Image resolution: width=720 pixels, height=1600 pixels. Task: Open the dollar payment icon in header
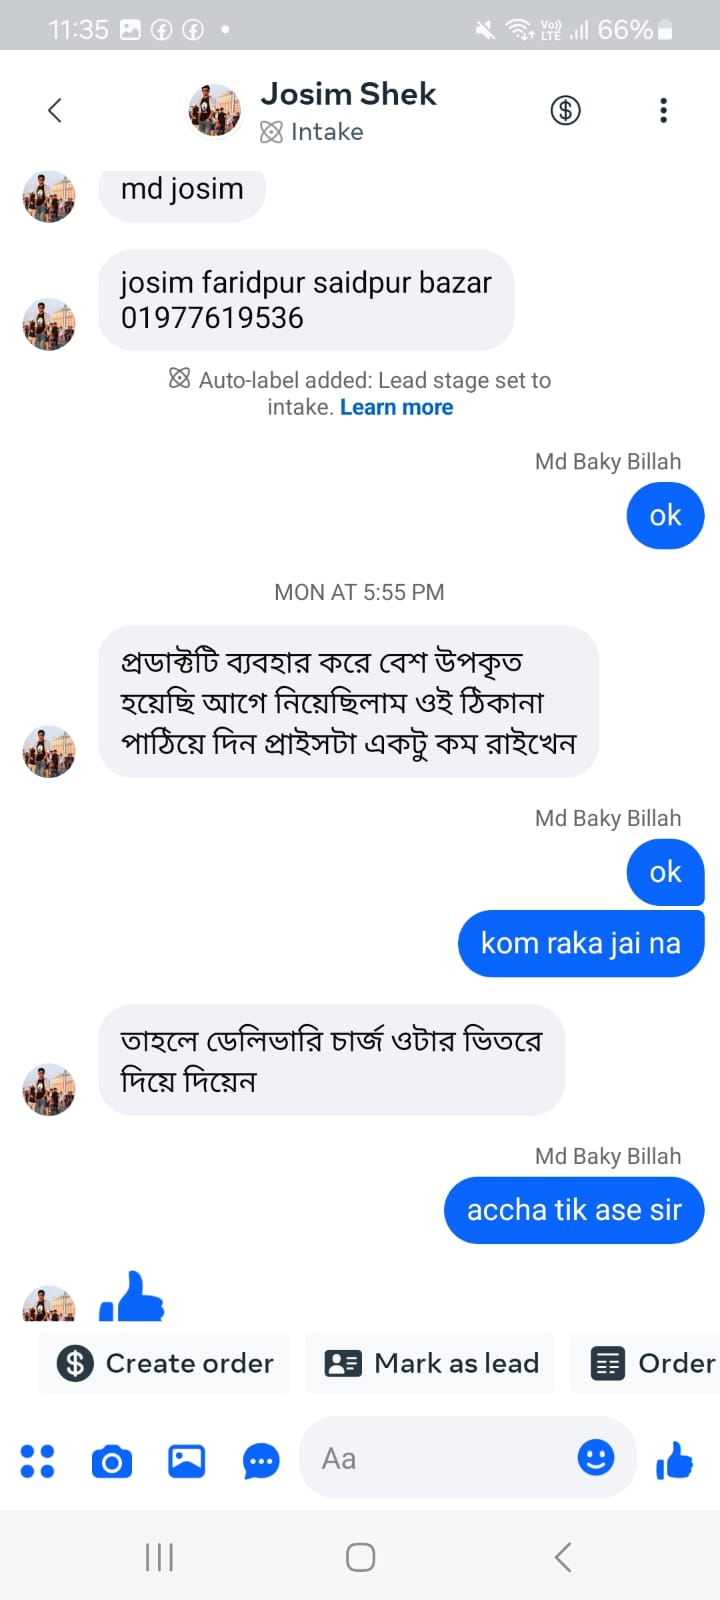tap(565, 110)
